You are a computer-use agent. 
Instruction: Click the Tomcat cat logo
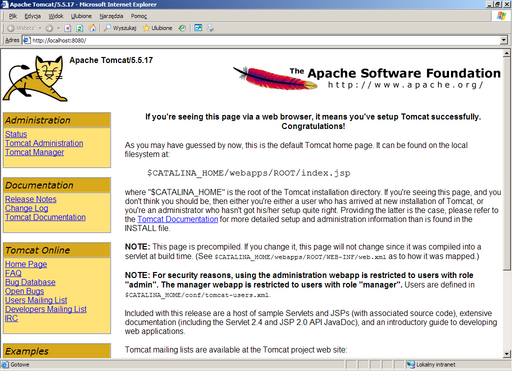tap(35, 79)
